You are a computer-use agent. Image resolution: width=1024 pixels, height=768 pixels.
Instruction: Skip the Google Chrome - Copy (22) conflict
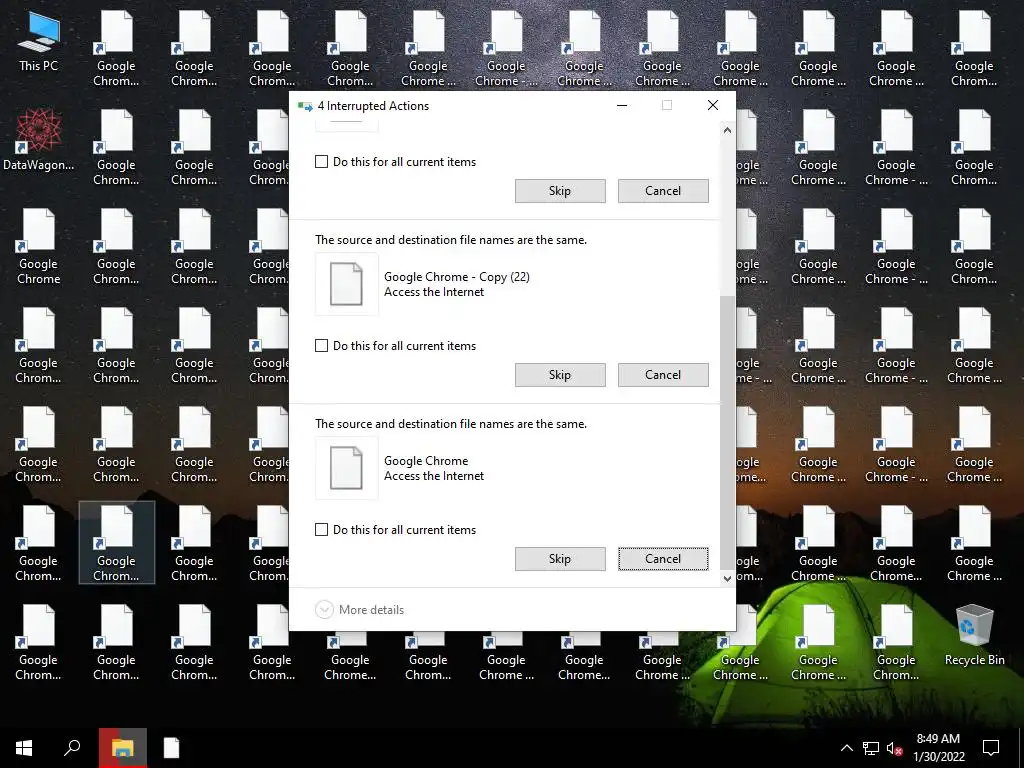(x=560, y=375)
